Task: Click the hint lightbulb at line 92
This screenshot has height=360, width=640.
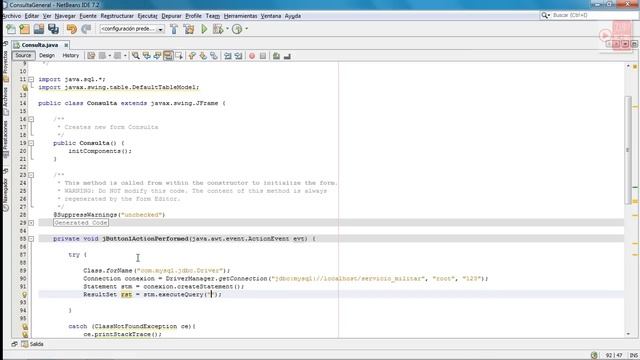Action: (x=24, y=295)
